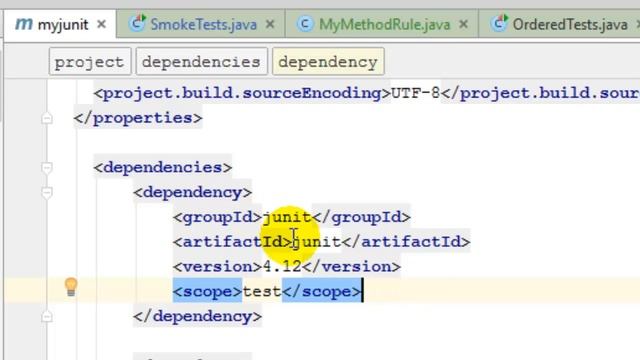This screenshot has height=360, width=640.
Task: Click the 4.12 version value
Action: click(282, 267)
